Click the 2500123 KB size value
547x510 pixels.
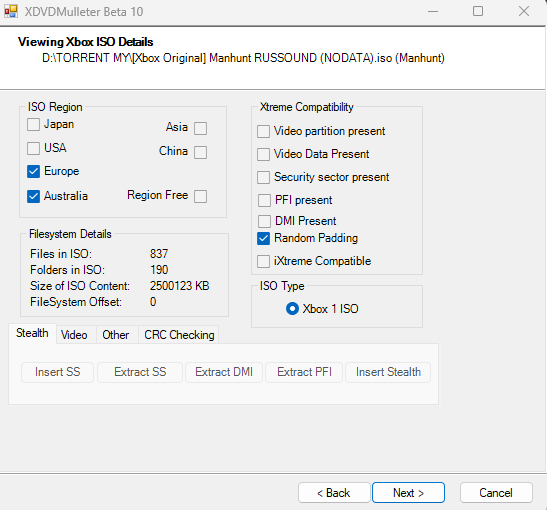(x=180, y=286)
